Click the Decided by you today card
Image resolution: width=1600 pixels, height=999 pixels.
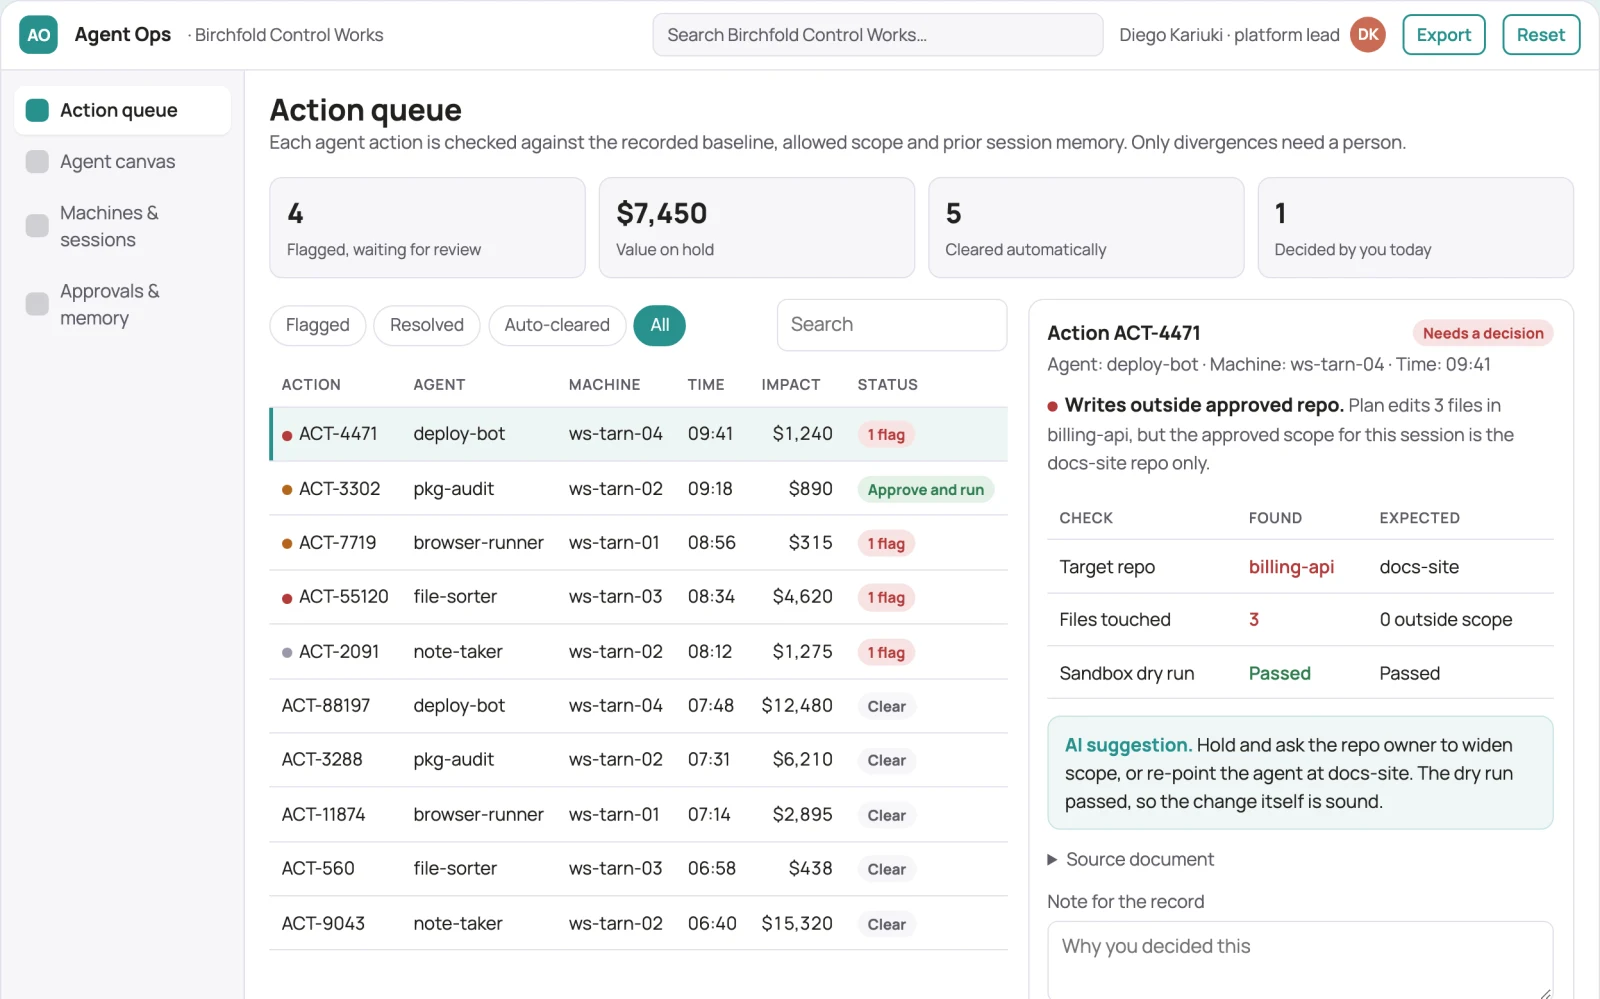[x=1416, y=228]
